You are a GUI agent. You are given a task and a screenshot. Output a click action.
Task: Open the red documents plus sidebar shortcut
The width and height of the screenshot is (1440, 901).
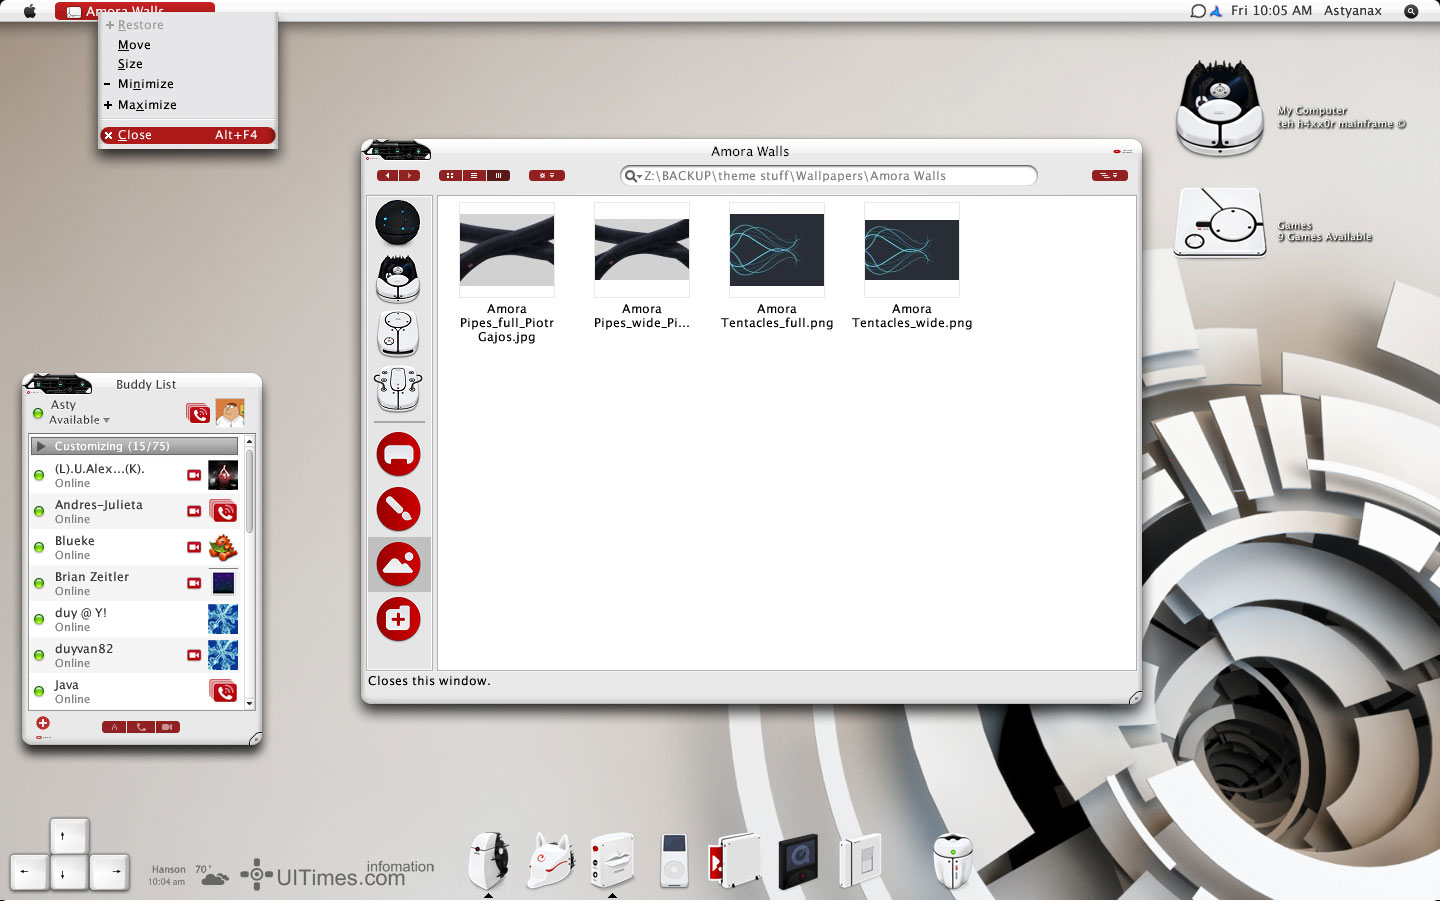pyautogui.click(x=398, y=619)
